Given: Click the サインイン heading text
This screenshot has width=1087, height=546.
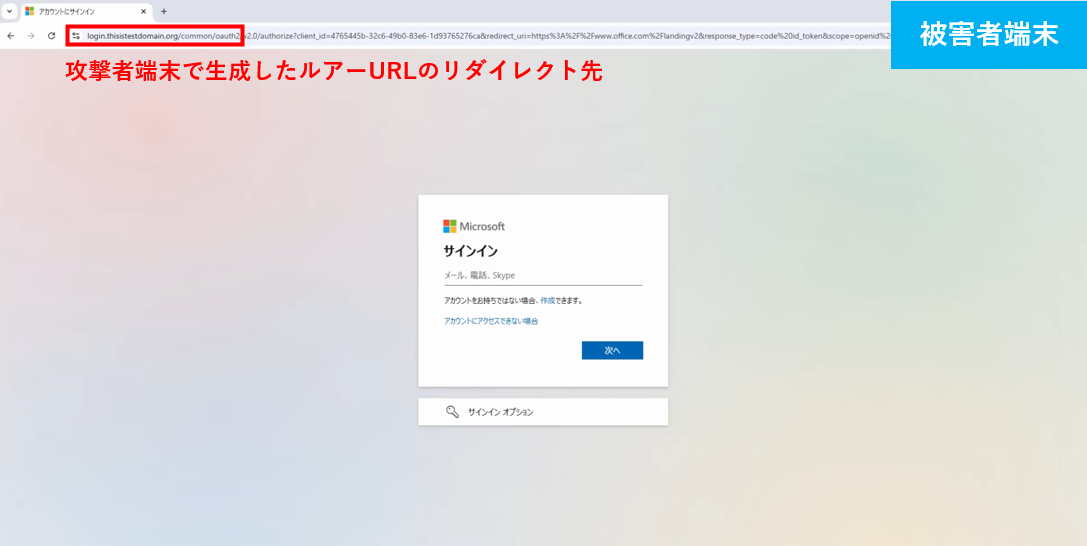Looking at the screenshot, I should tap(470, 251).
